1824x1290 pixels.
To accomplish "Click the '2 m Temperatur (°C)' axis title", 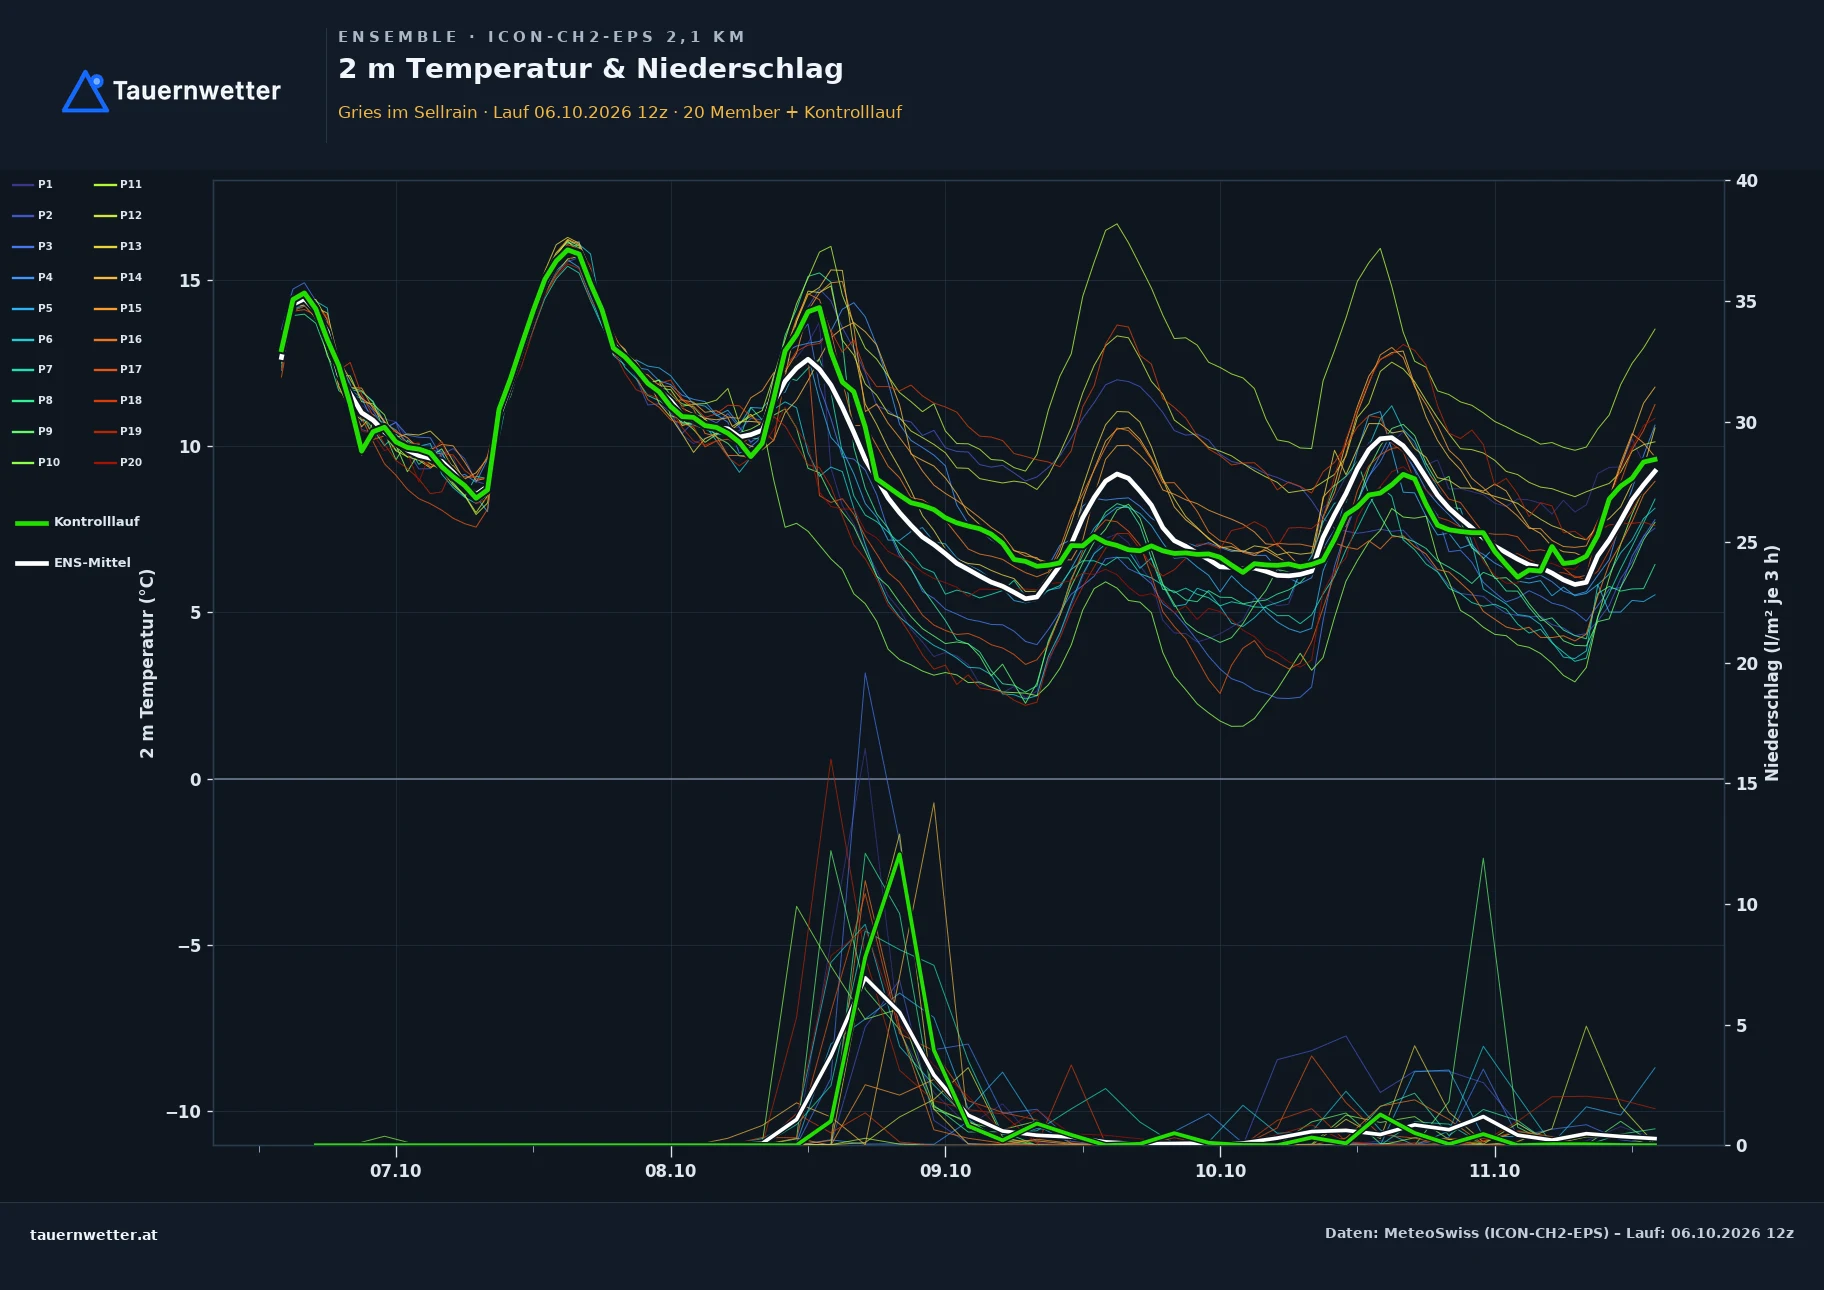I will [148, 663].
